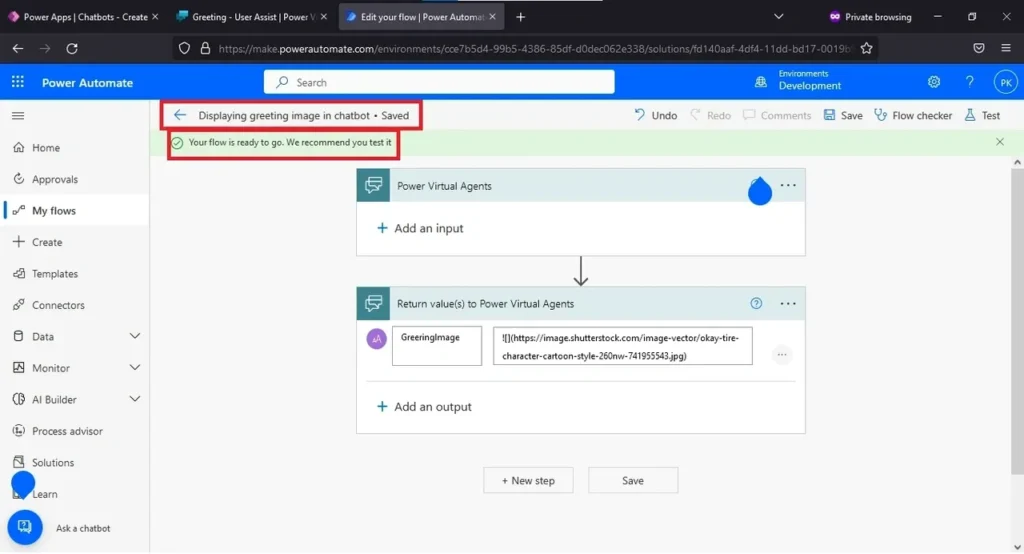The height and width of the screenshot is (554, 1024).
Task: Click Add an input
Action: point(420,228)
